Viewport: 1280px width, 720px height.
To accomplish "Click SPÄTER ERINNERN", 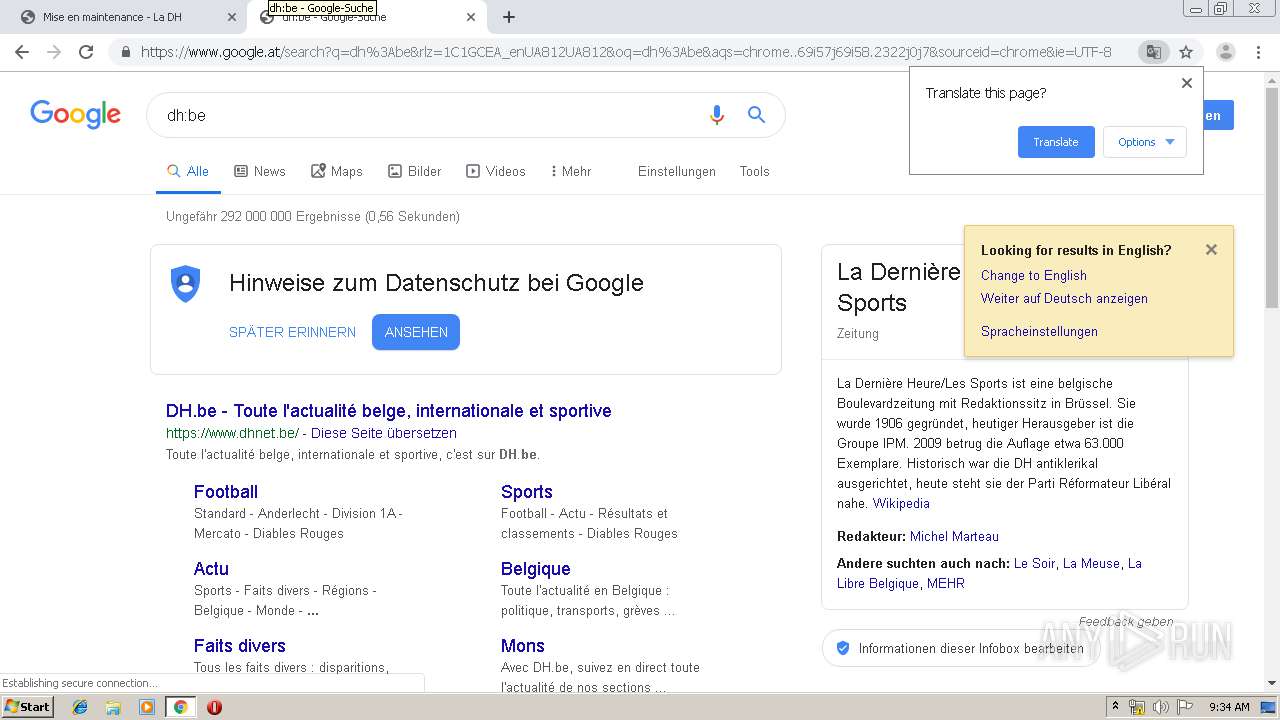I will (x=292, y=332).
